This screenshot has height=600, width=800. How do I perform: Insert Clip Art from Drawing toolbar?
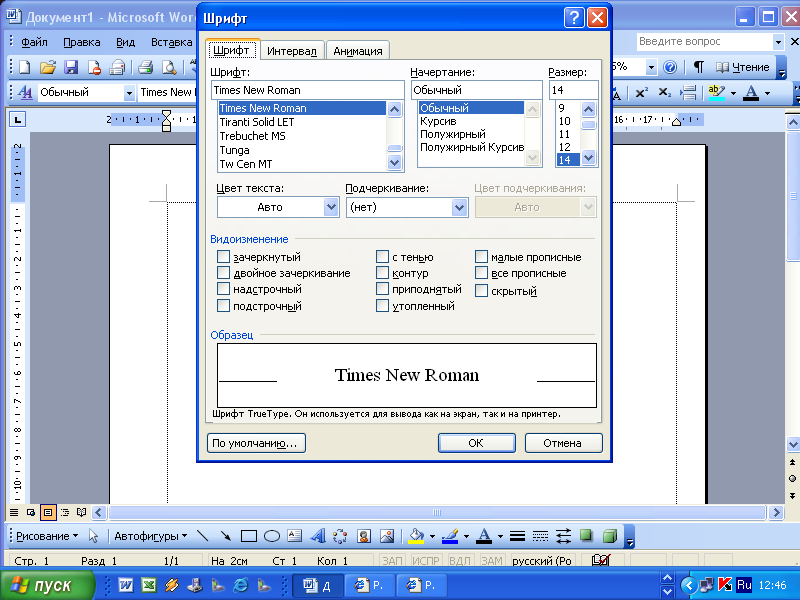point(364,536)
